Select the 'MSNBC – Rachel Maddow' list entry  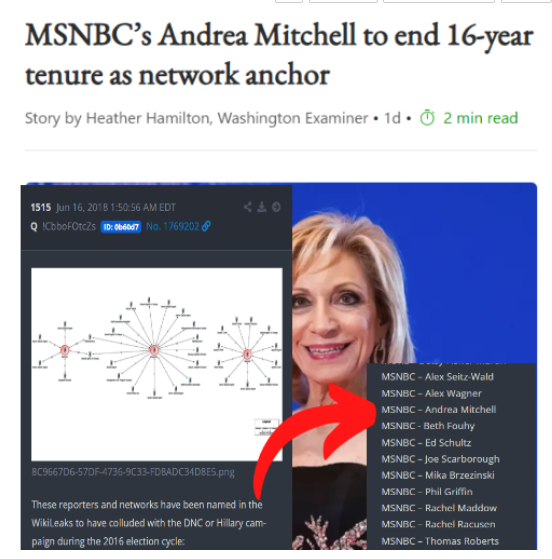pyautogui.click(x=439, y=508)
